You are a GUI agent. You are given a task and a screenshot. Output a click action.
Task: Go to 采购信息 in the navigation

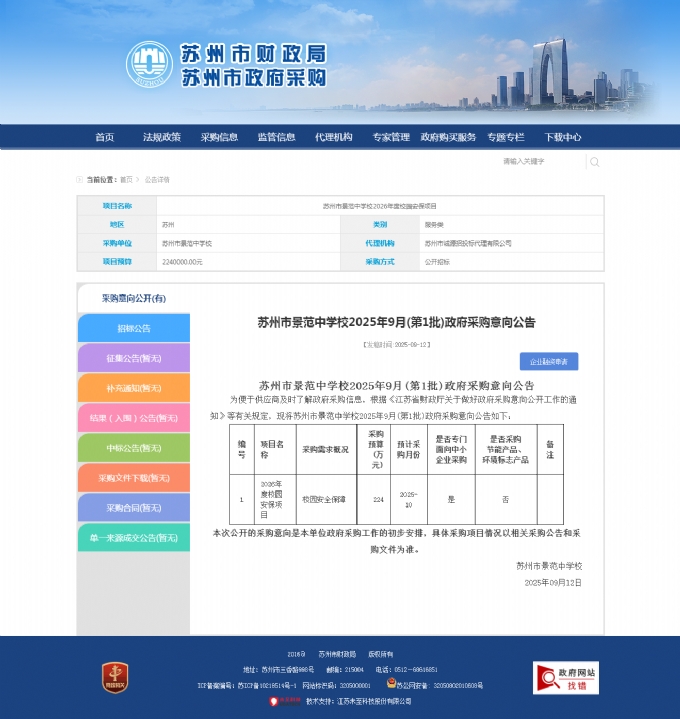point(219,137)
